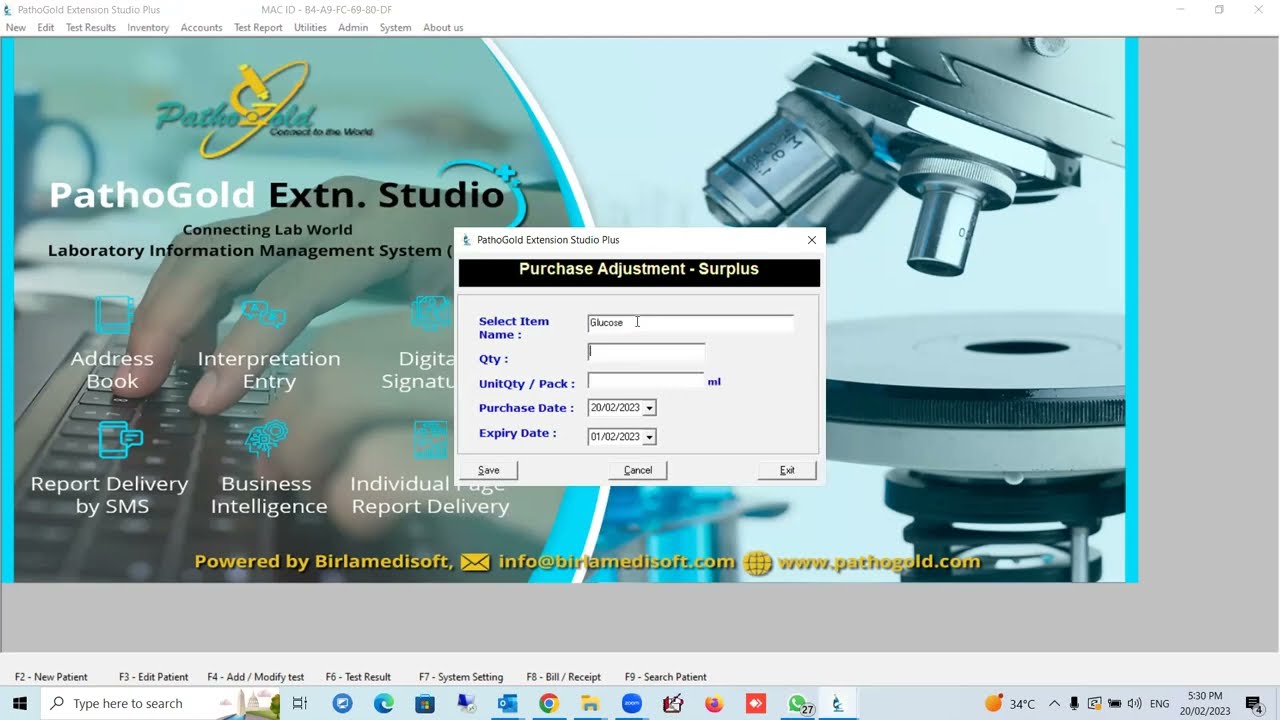Show hidden system tray icons
Screen dimensions: 1280x720
(x=1054, y=703)
